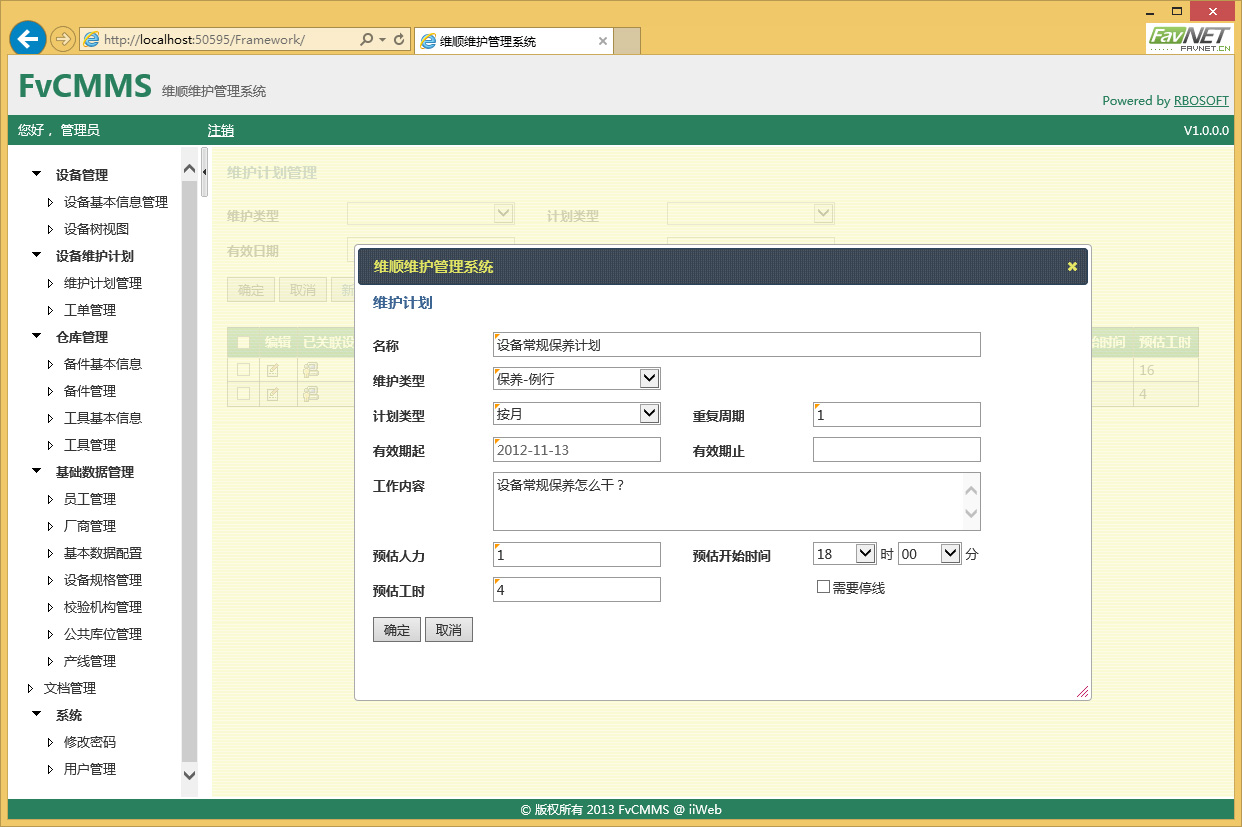The height and width of the screenshot is (827, 1242).
Task: Click the linked-device icon in the row showing 16
Action: click(x=311, y=370)
